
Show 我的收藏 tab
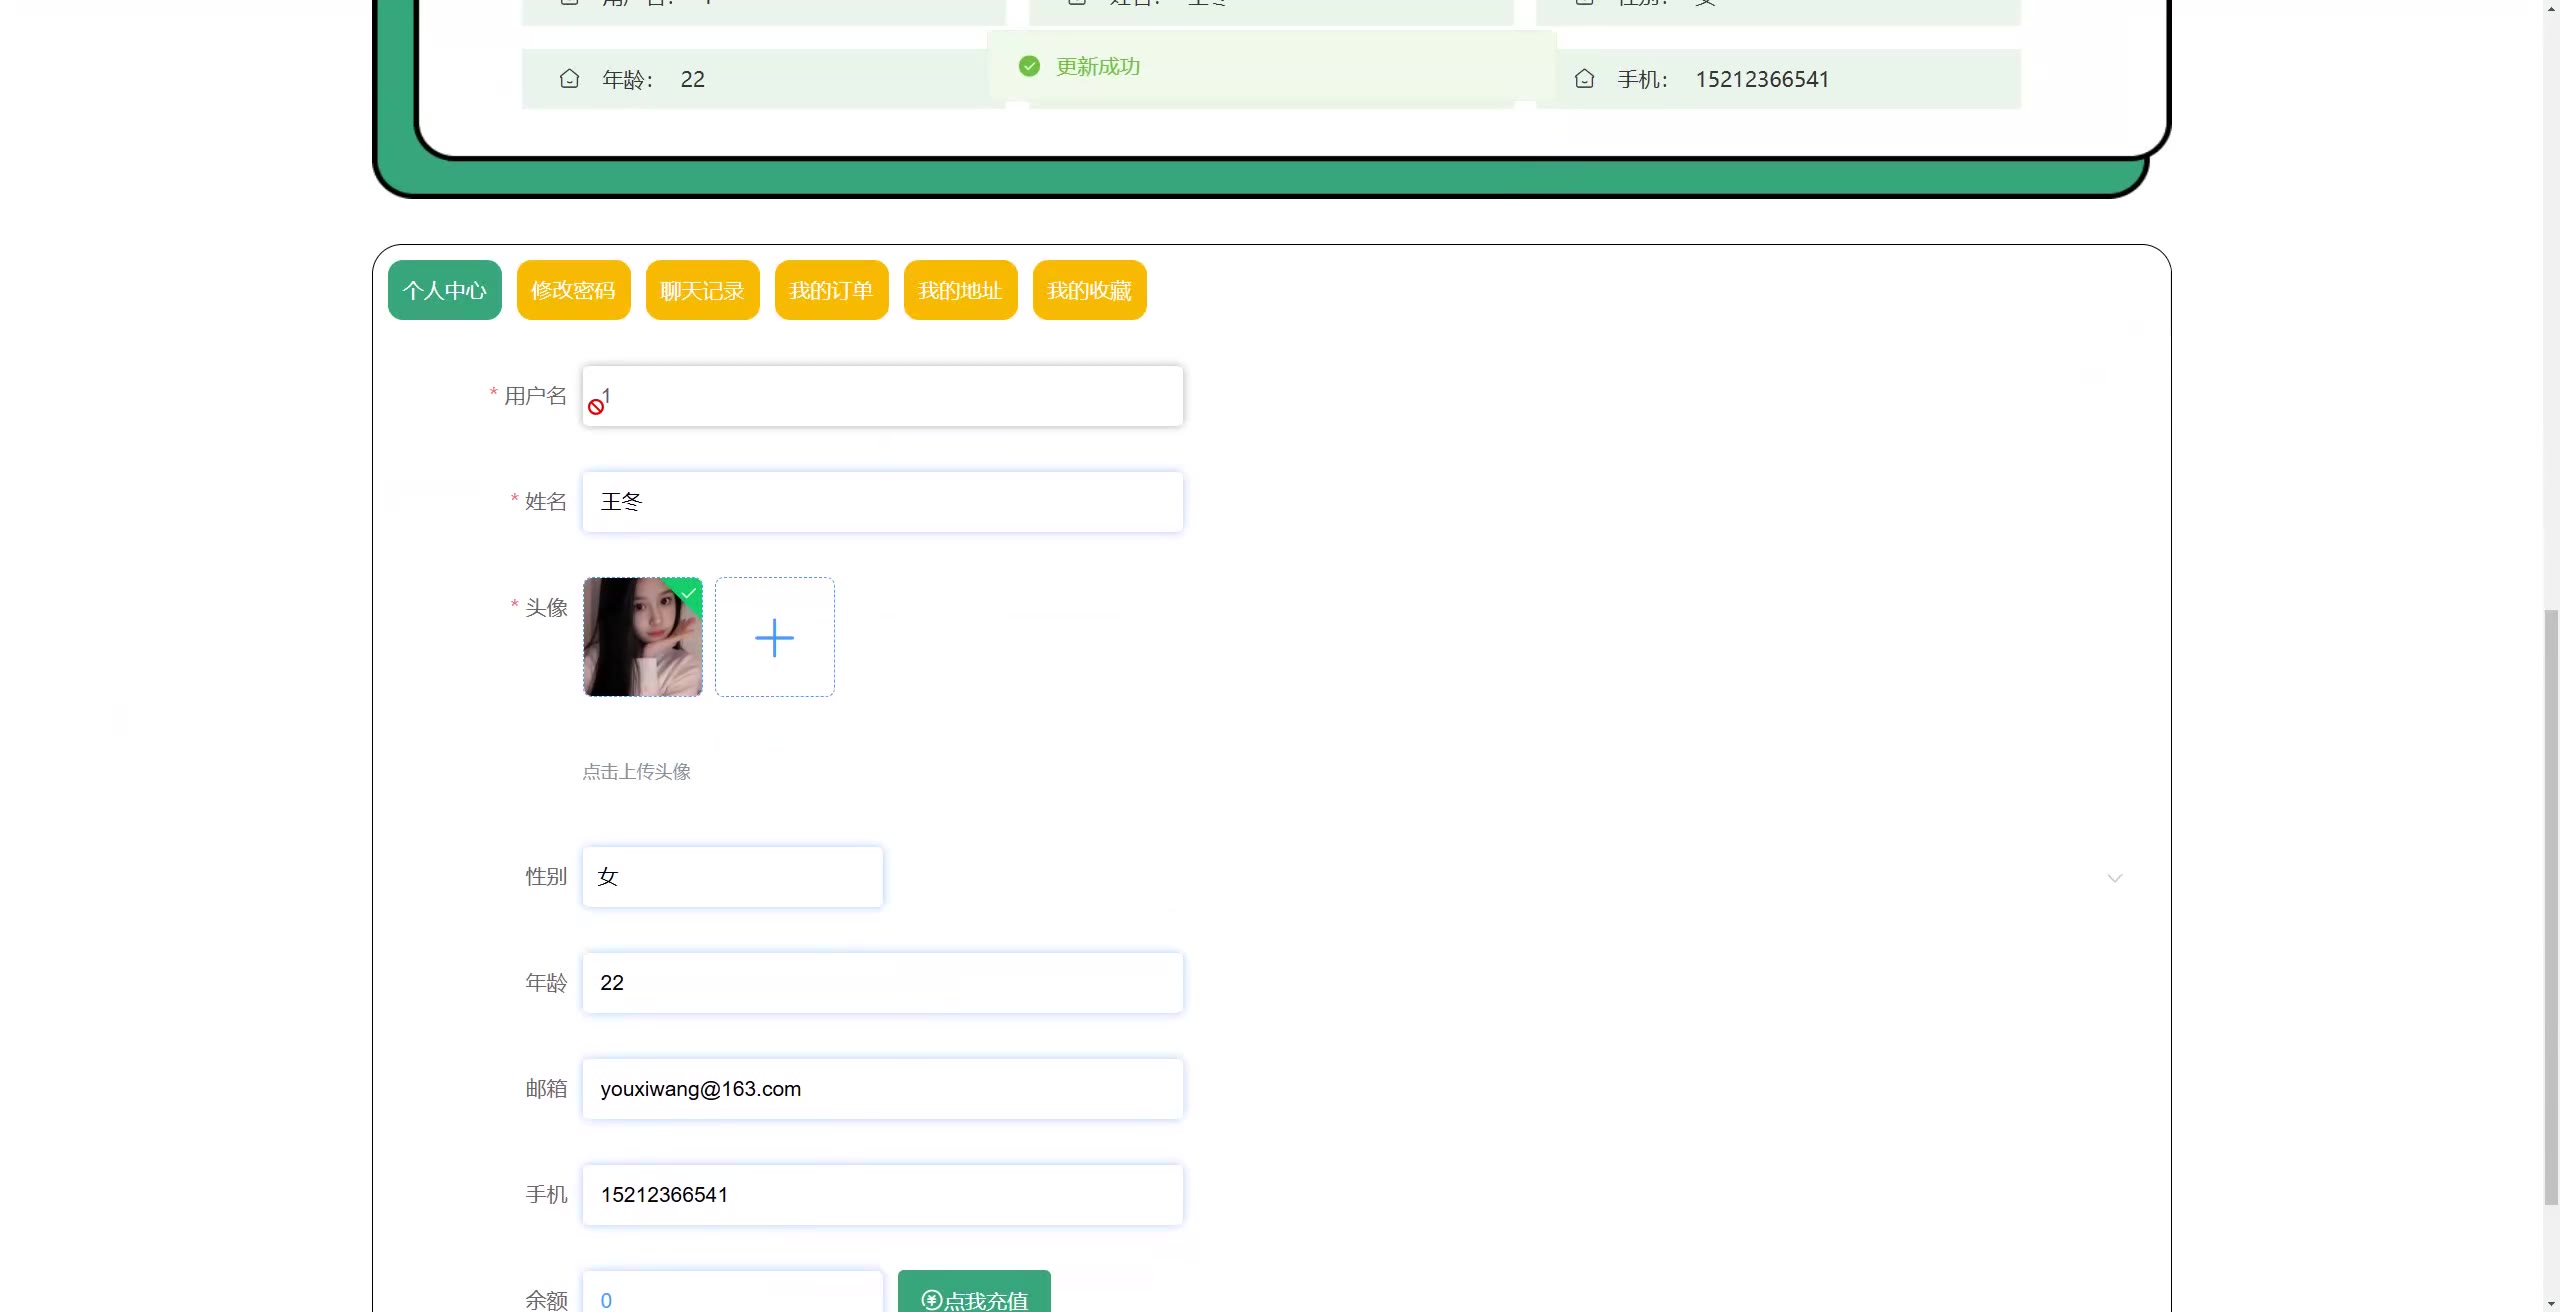[1089, 290]
